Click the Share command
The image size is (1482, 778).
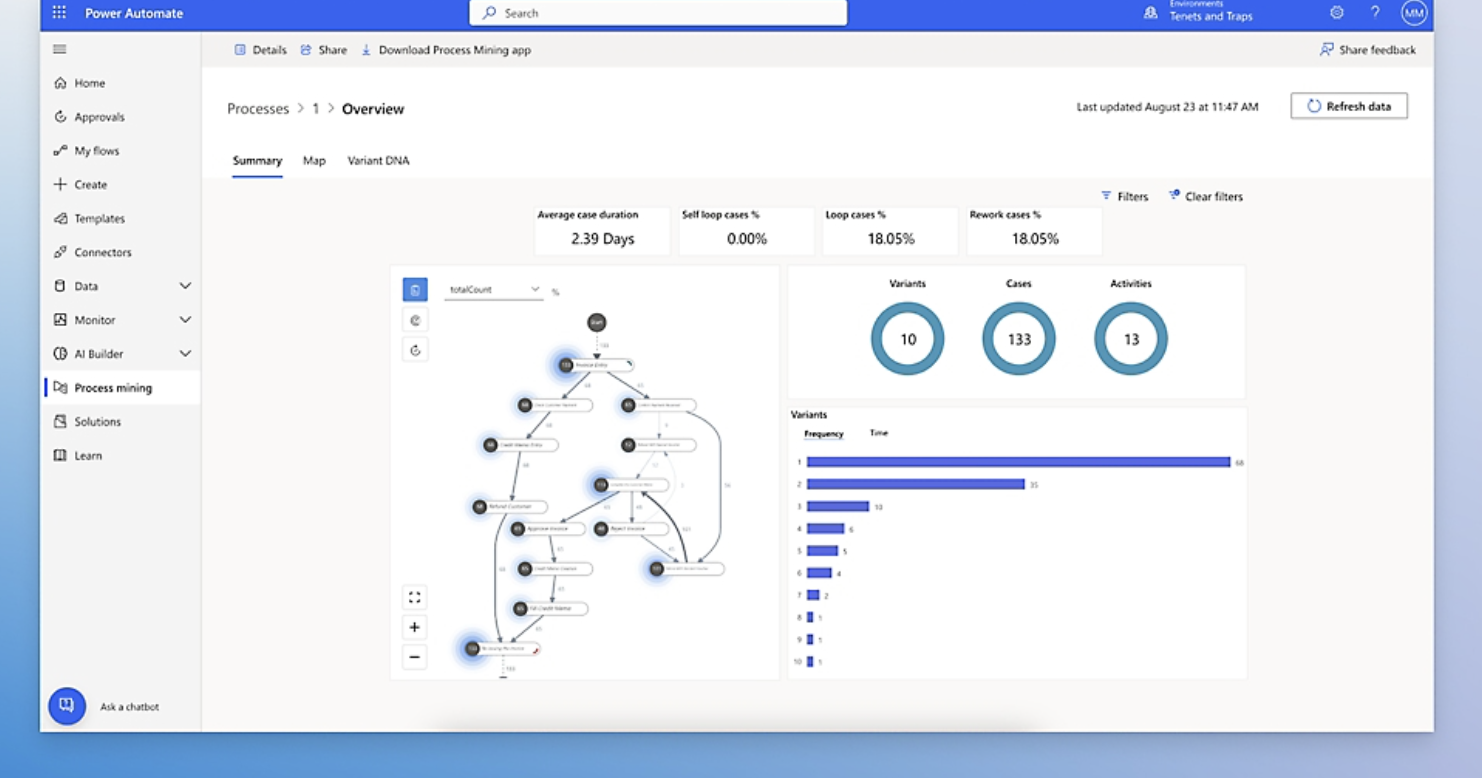pyautogui.click(x=324, y=50)
